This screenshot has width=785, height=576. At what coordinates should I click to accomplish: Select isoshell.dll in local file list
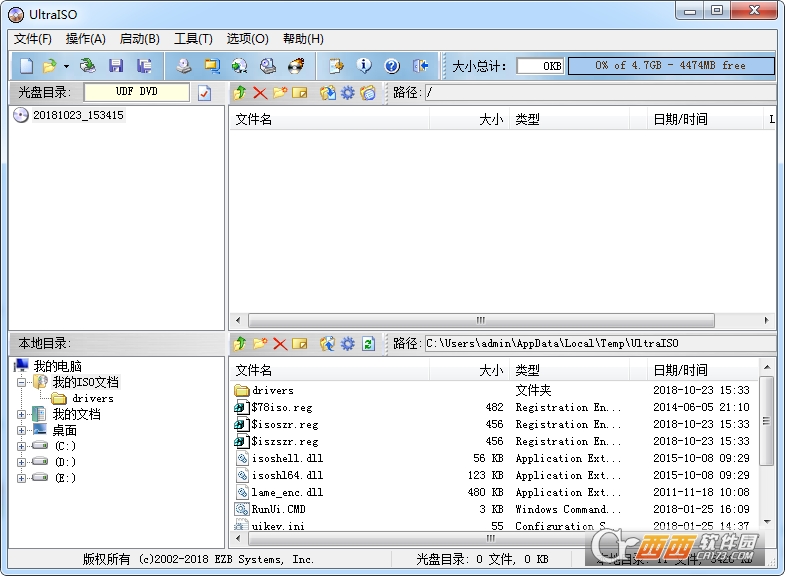[x=287, y=458]
